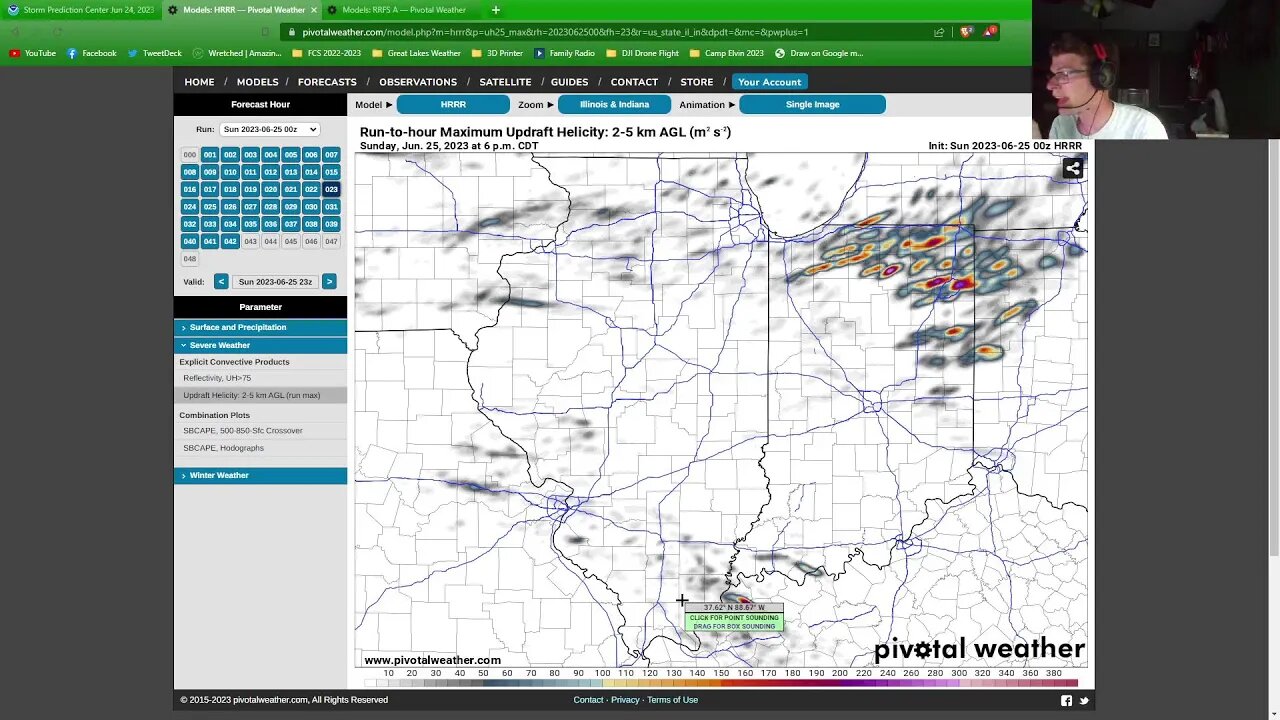This screenshot has width=1280, height=720.
Task: Open the Facebook bookmark in bookmarks bar
Action: pos(92,53)
